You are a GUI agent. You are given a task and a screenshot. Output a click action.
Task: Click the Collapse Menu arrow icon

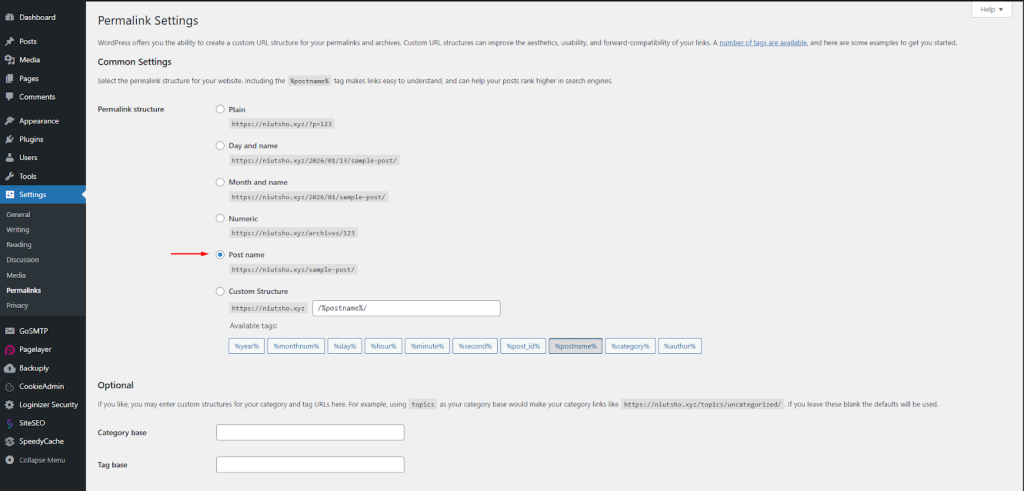pos(10,460)
